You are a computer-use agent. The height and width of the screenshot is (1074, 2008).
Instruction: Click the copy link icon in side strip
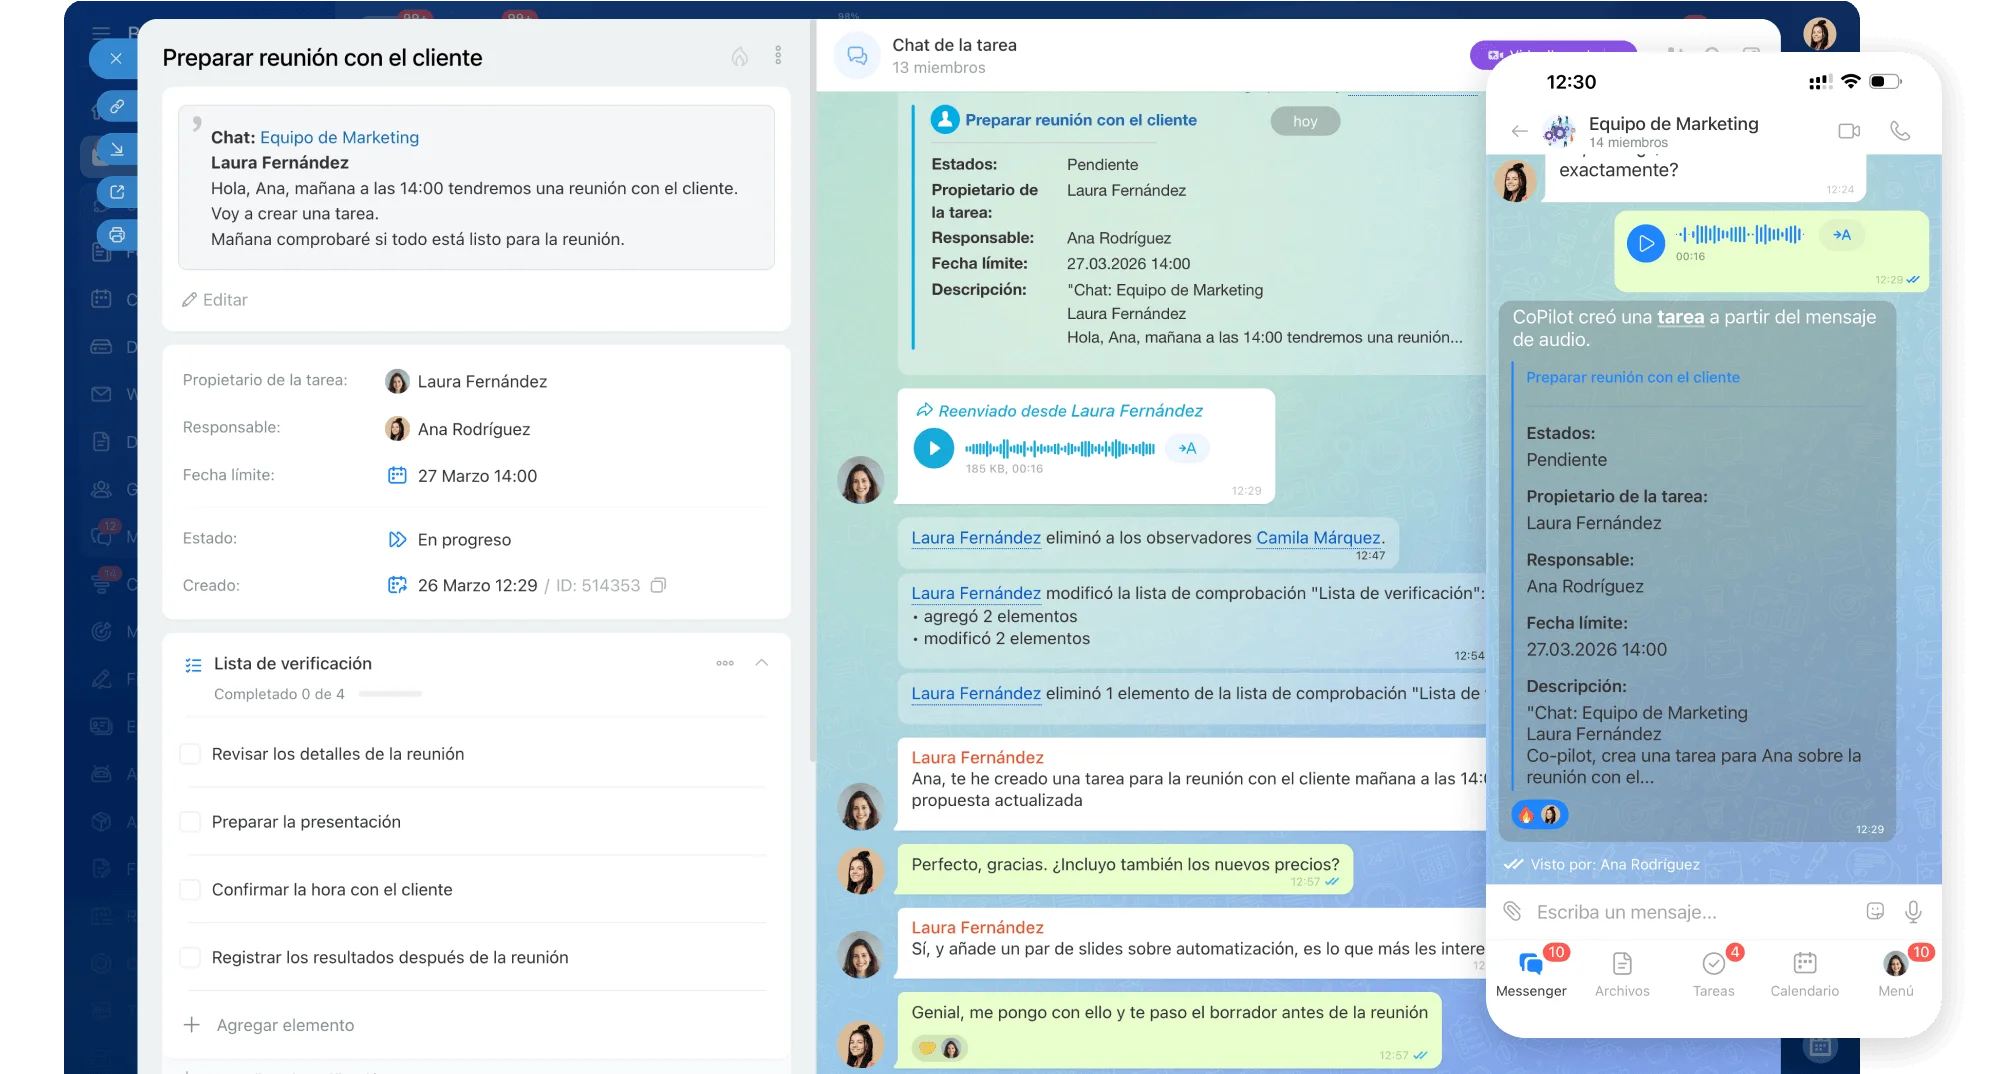117,105
